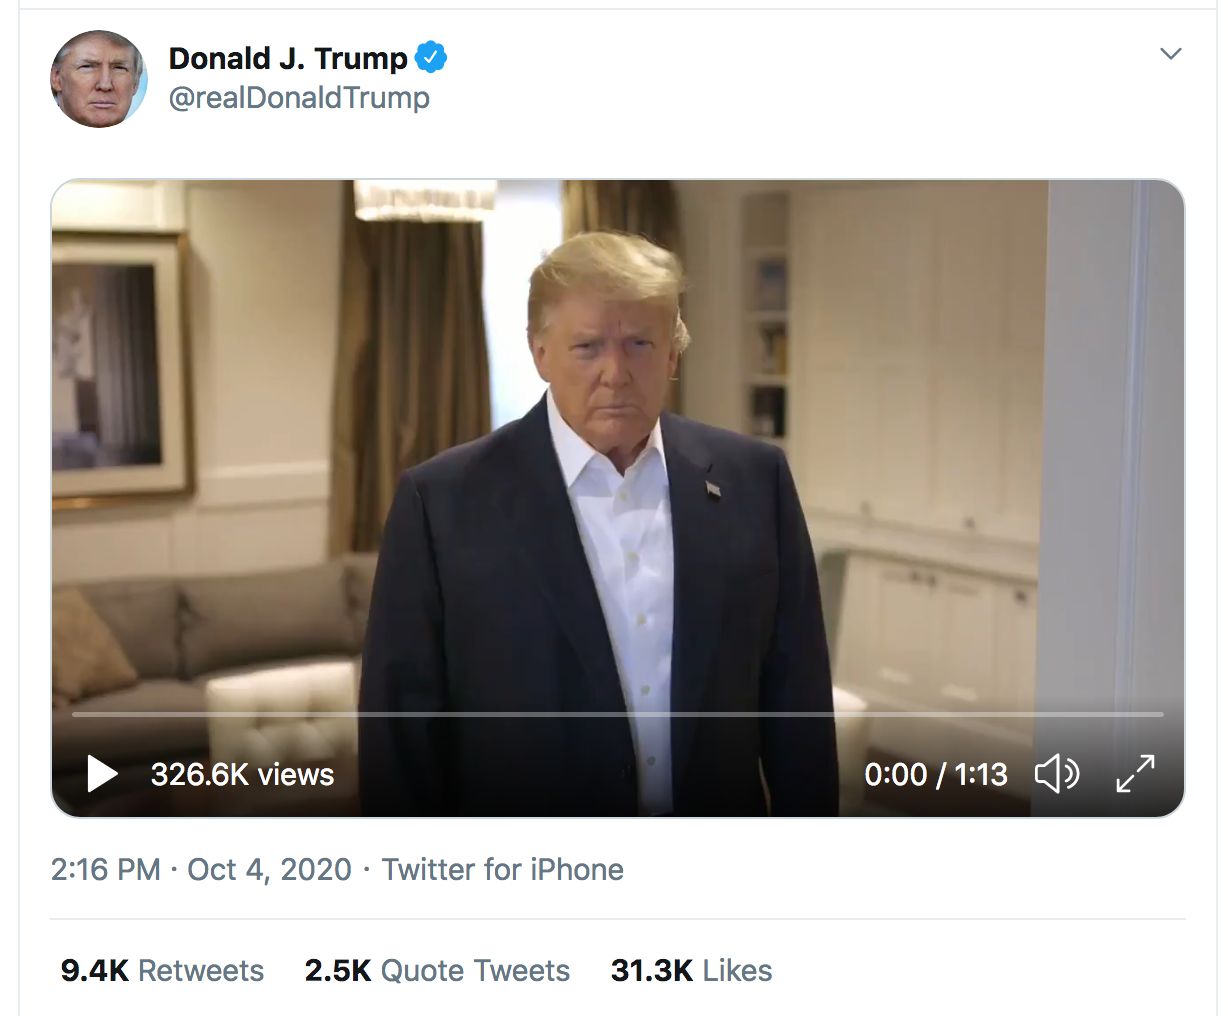This screenshot has height=1016, width=1228.
Task: Enter fullscreen with the expand arrows icon
Action: [1135, 774]
